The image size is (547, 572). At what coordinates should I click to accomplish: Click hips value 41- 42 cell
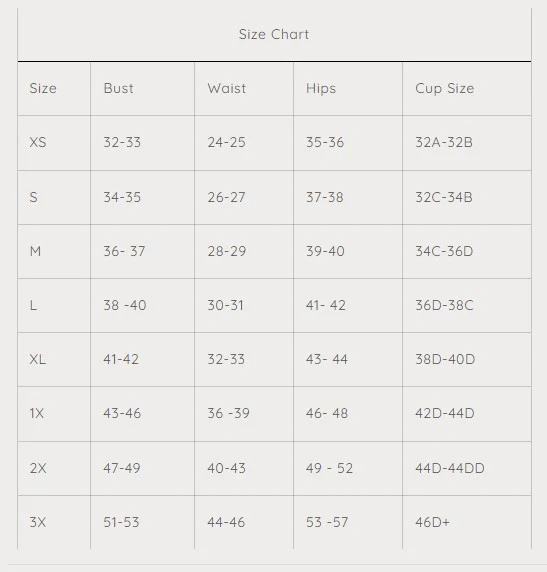tap(325, 305)
